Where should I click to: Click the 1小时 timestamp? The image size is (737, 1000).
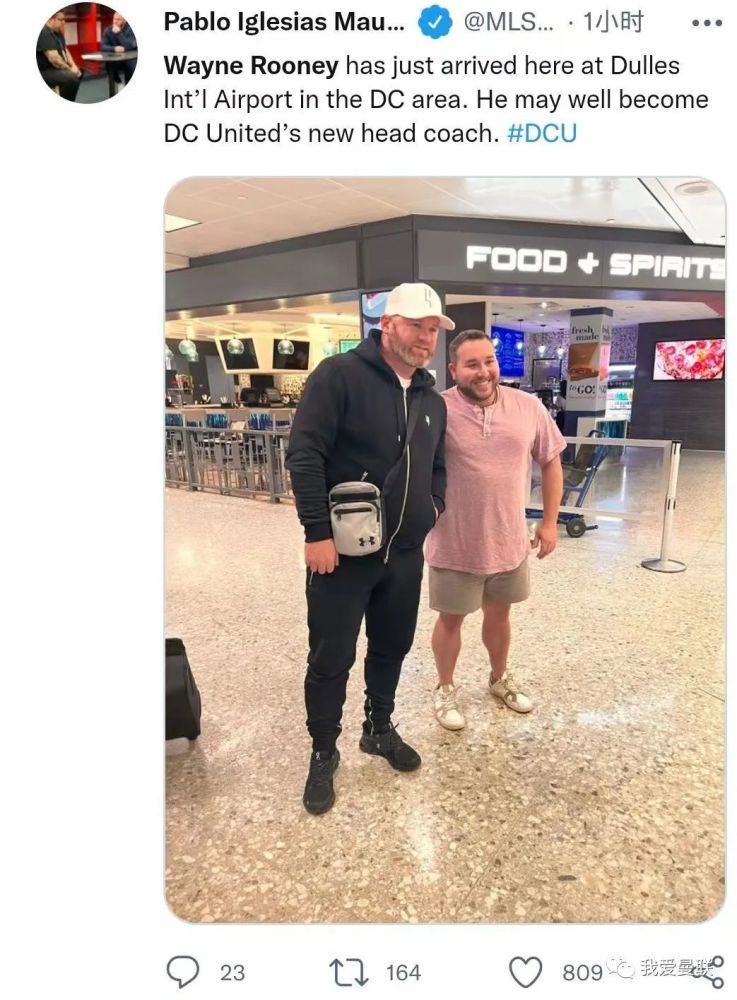click(x=614, y=22)
